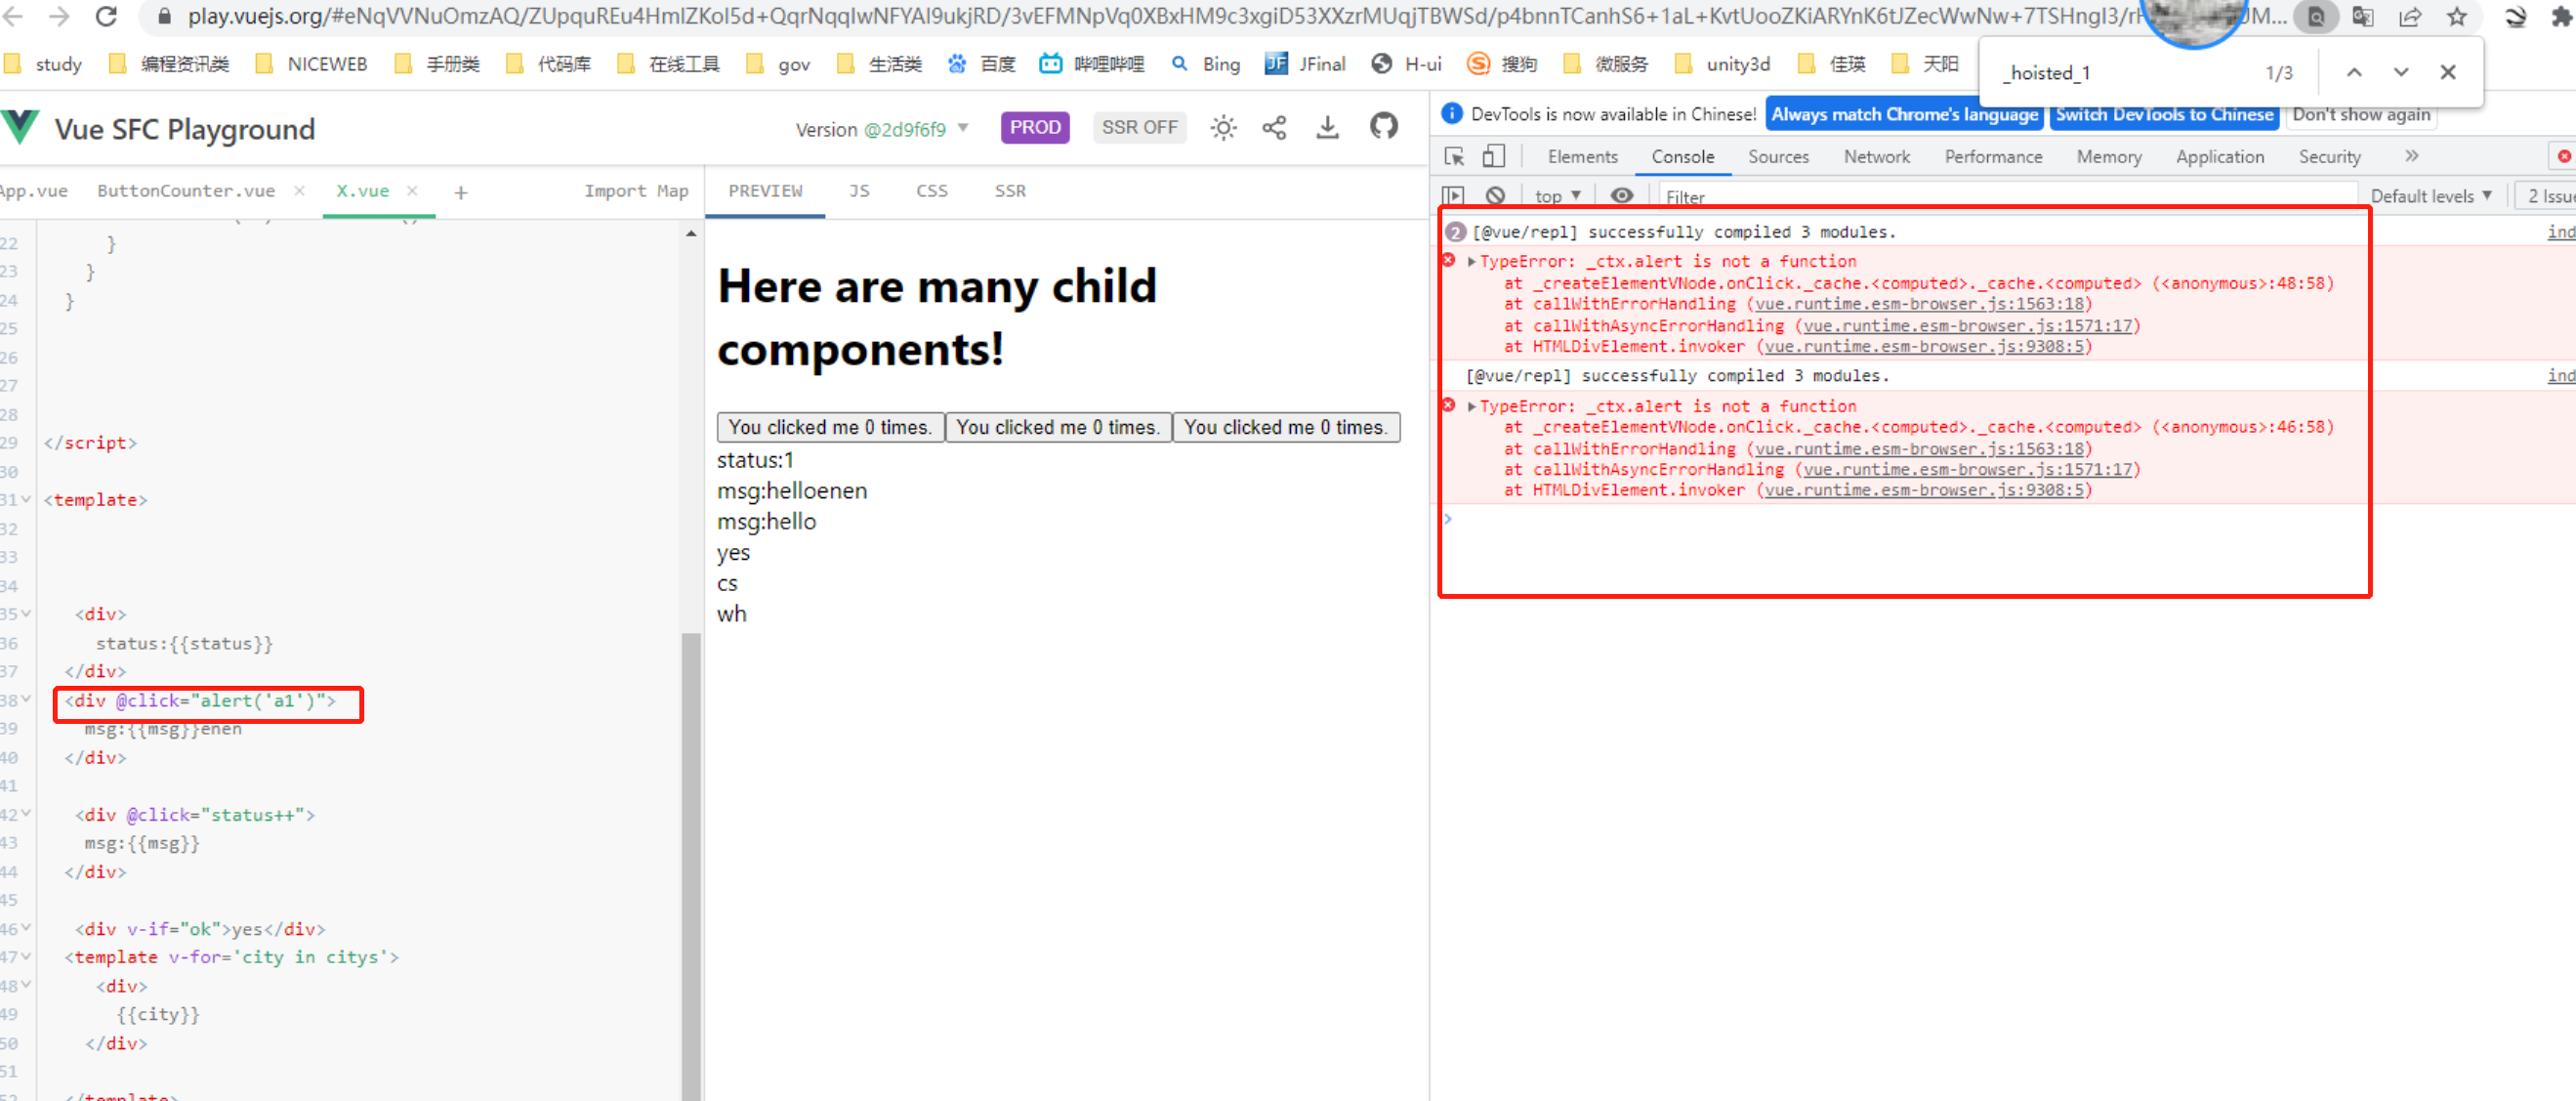Download project files icon
Screen dimensions: 2576x1101
(x=1327, y=128)
